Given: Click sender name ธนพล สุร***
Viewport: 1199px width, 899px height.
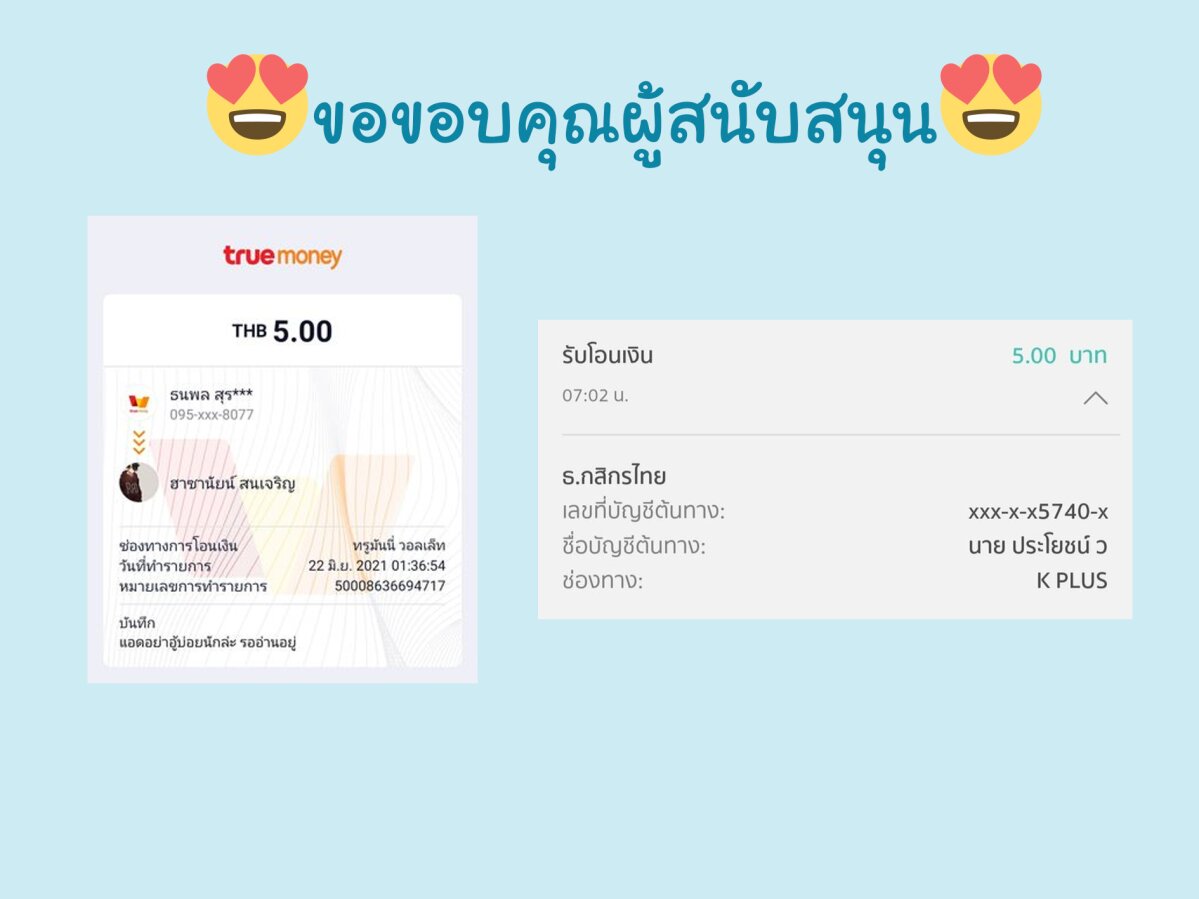Looking at the screenshot, I should (x=211, y=395).
